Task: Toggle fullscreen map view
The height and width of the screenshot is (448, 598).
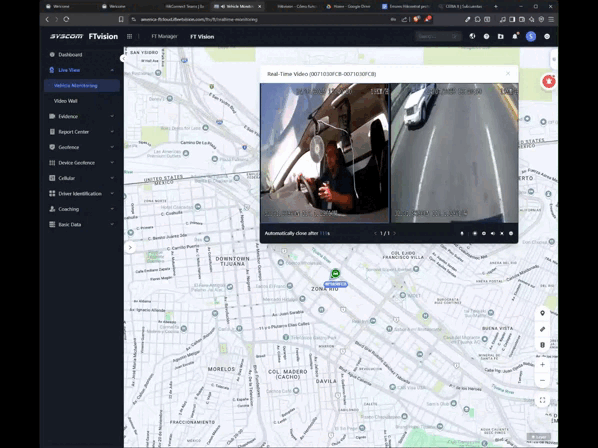Action: [542, 400]
